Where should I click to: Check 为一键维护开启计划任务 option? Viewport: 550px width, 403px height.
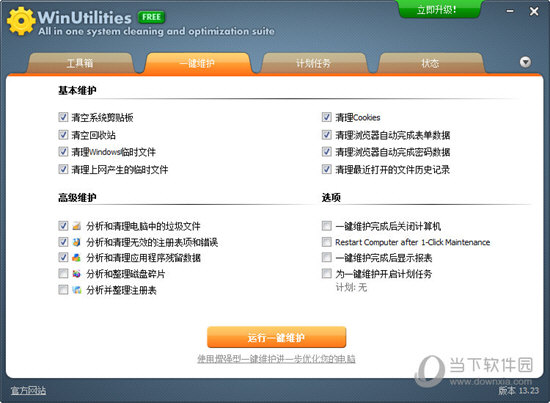point(327,273)
